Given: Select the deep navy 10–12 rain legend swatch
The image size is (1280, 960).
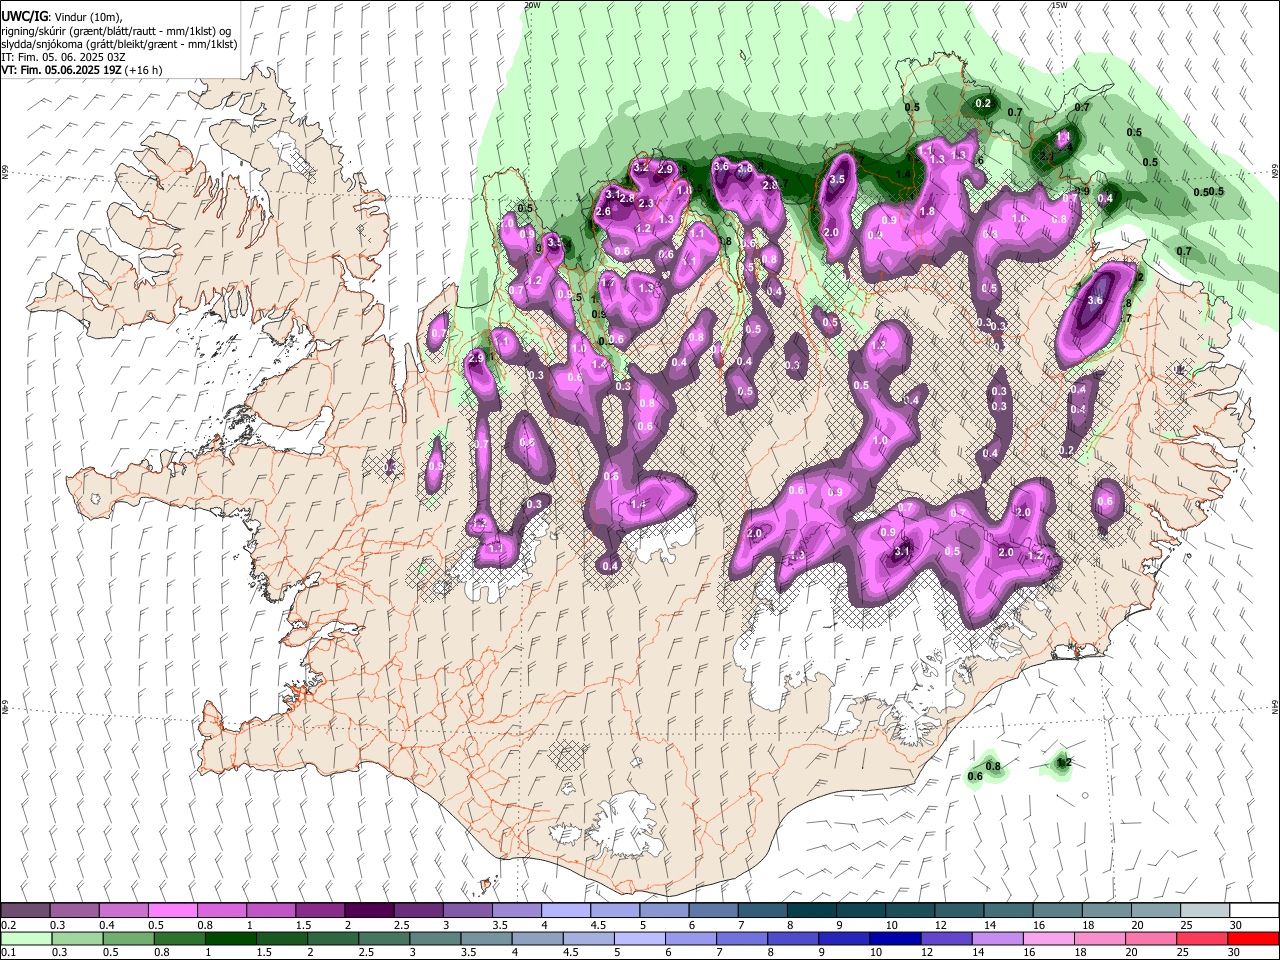Looking at the screenshot, I should pos(895,938).
